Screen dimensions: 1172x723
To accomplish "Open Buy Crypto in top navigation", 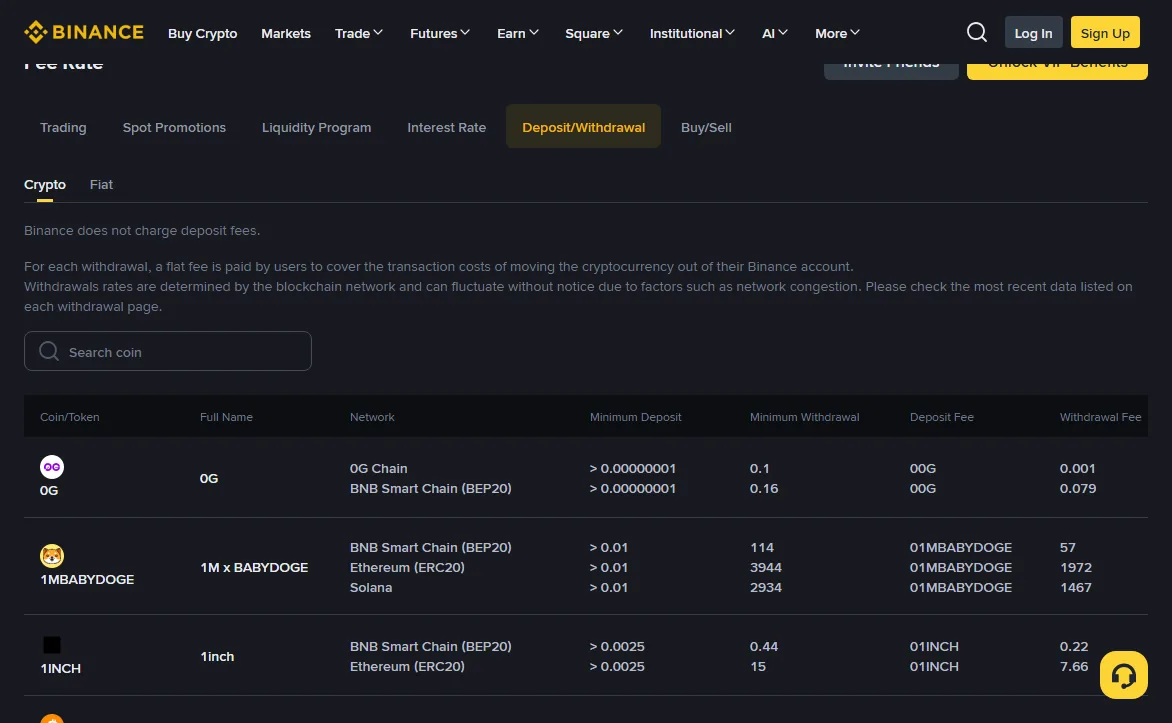I will coord(203,33).
